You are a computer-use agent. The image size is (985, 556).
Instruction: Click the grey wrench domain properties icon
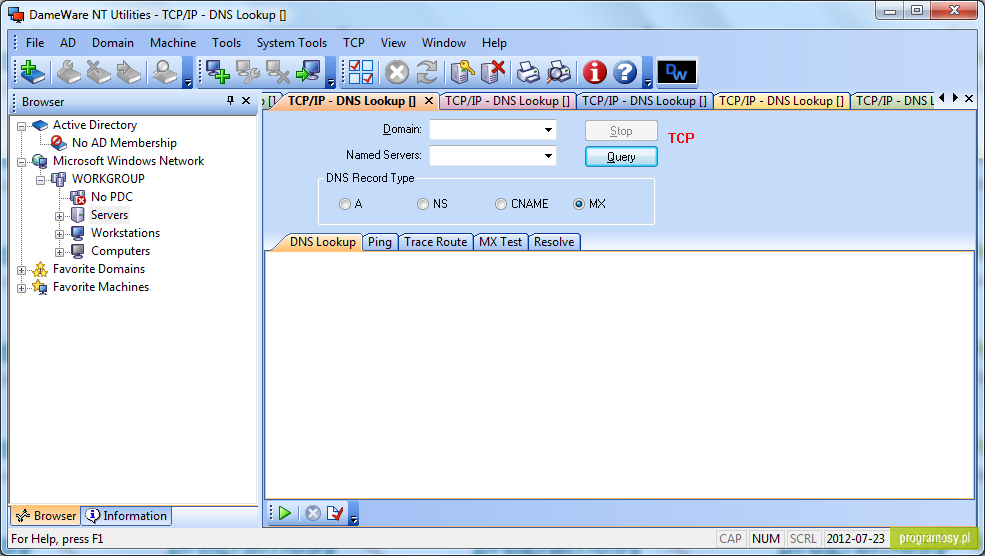(68, 72)
